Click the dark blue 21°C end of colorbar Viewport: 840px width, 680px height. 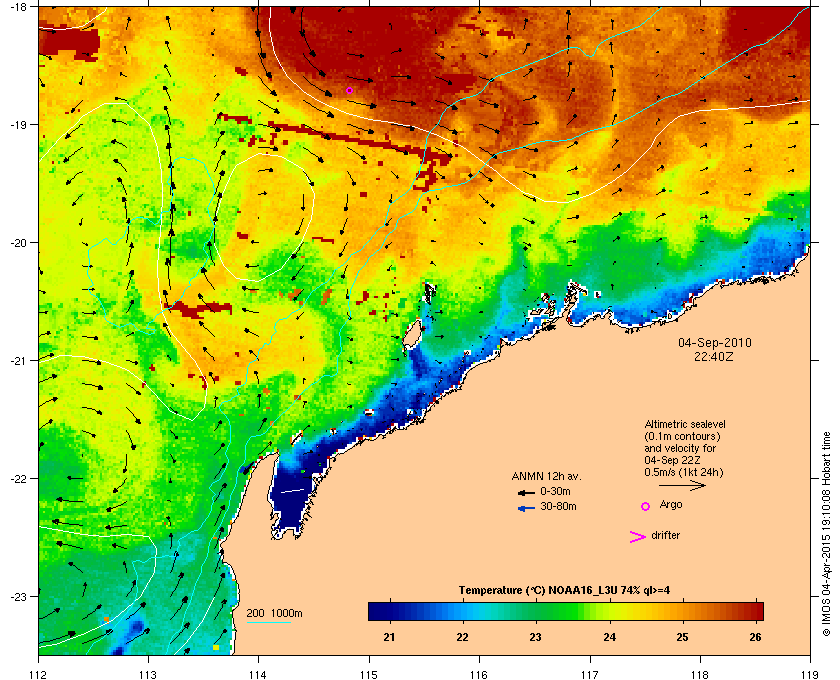click(x=378, y=611)
